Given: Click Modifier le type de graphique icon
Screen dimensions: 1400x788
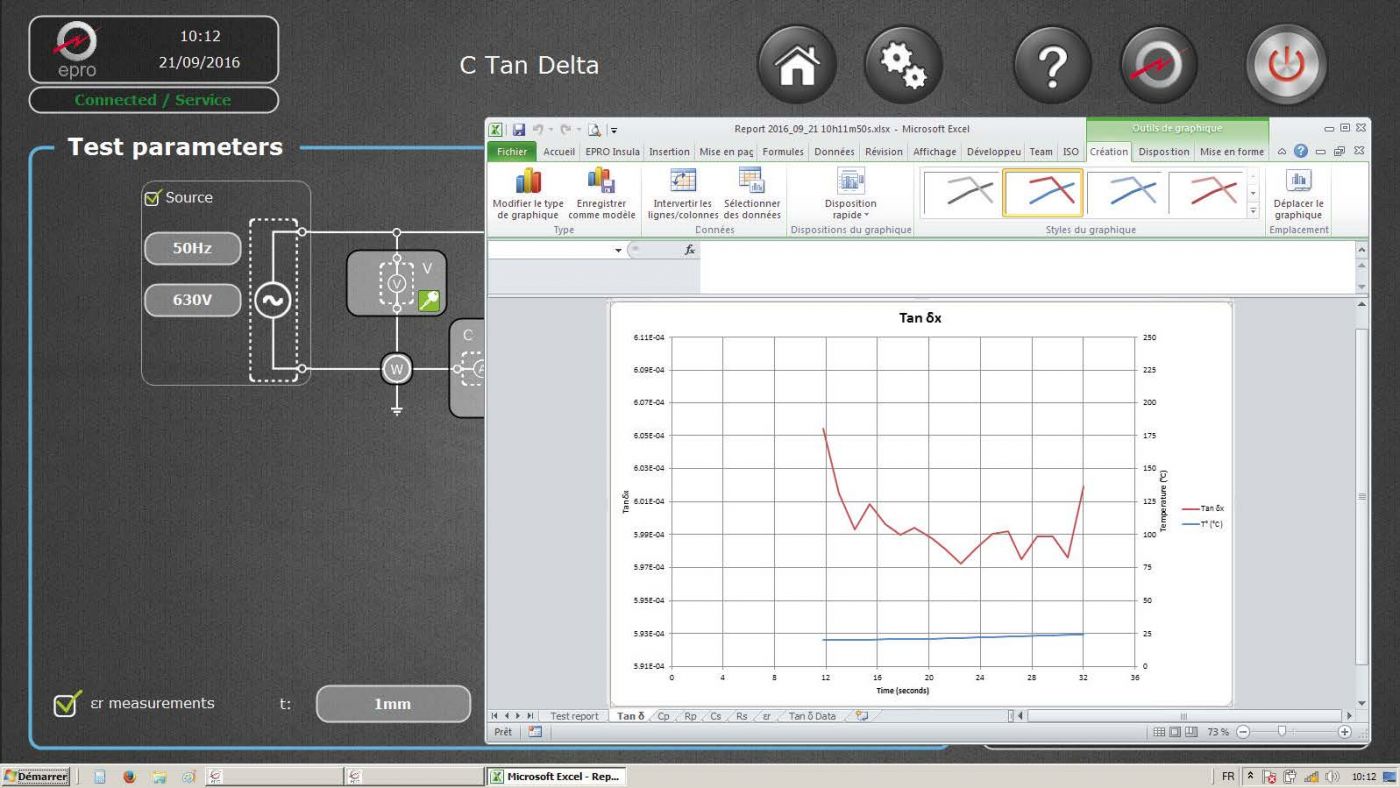Looking at the screenshot, I should (x=528, y=194).
